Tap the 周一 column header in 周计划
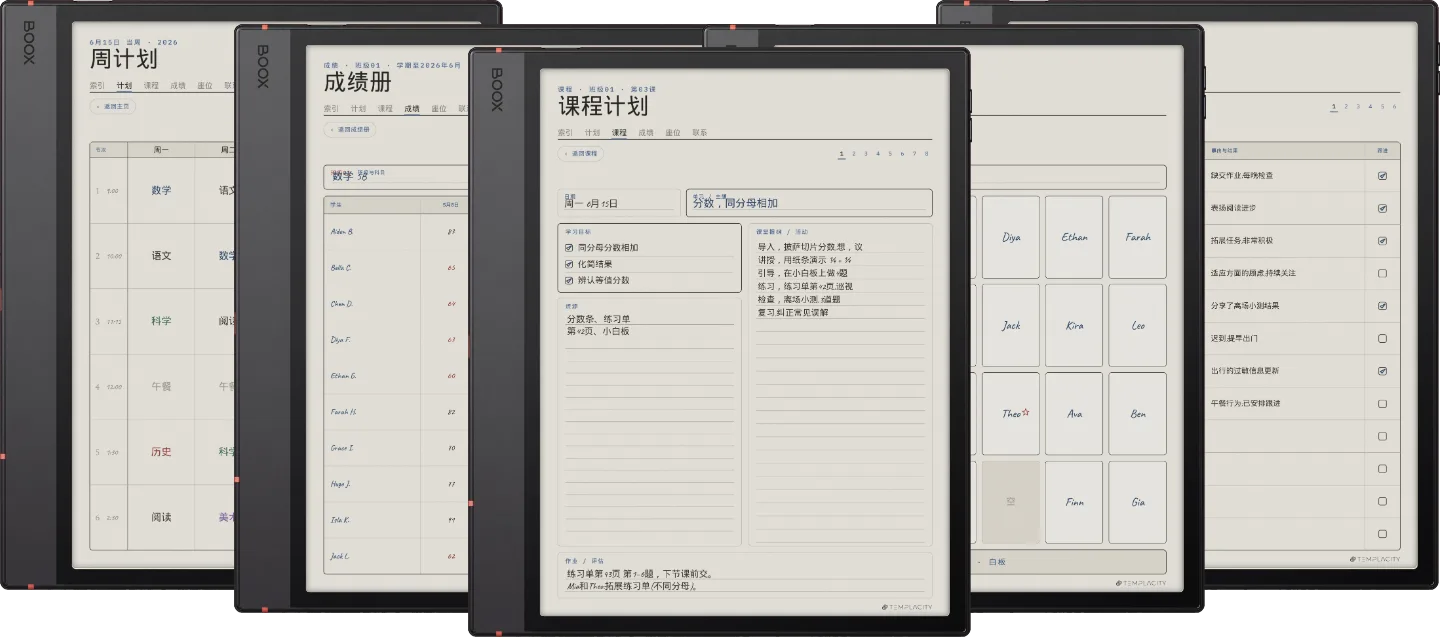This screenshot has width=1440, height=637. (161, 149)
